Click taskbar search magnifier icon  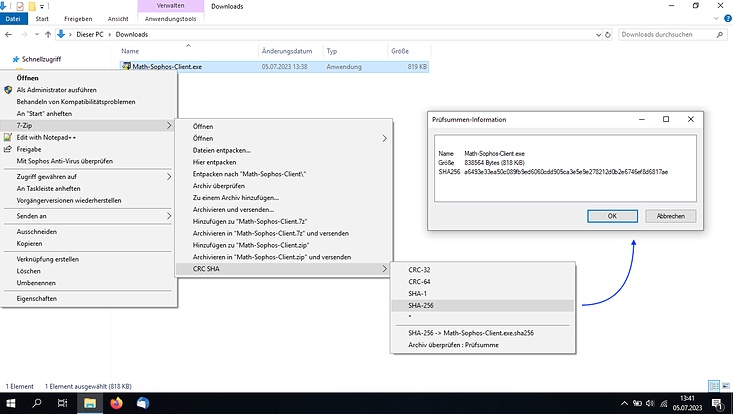point(36,403)
